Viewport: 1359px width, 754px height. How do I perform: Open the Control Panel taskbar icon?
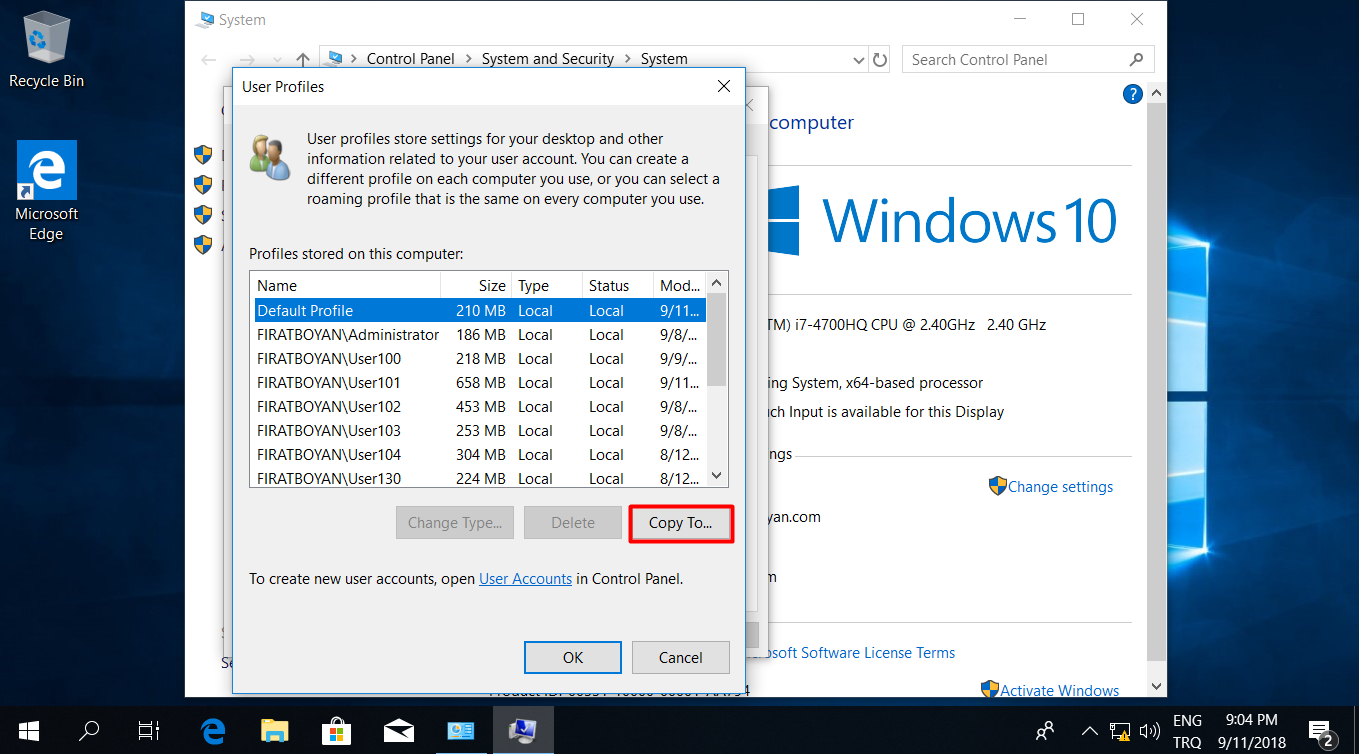pyautogui.click(x=460, y=730)
